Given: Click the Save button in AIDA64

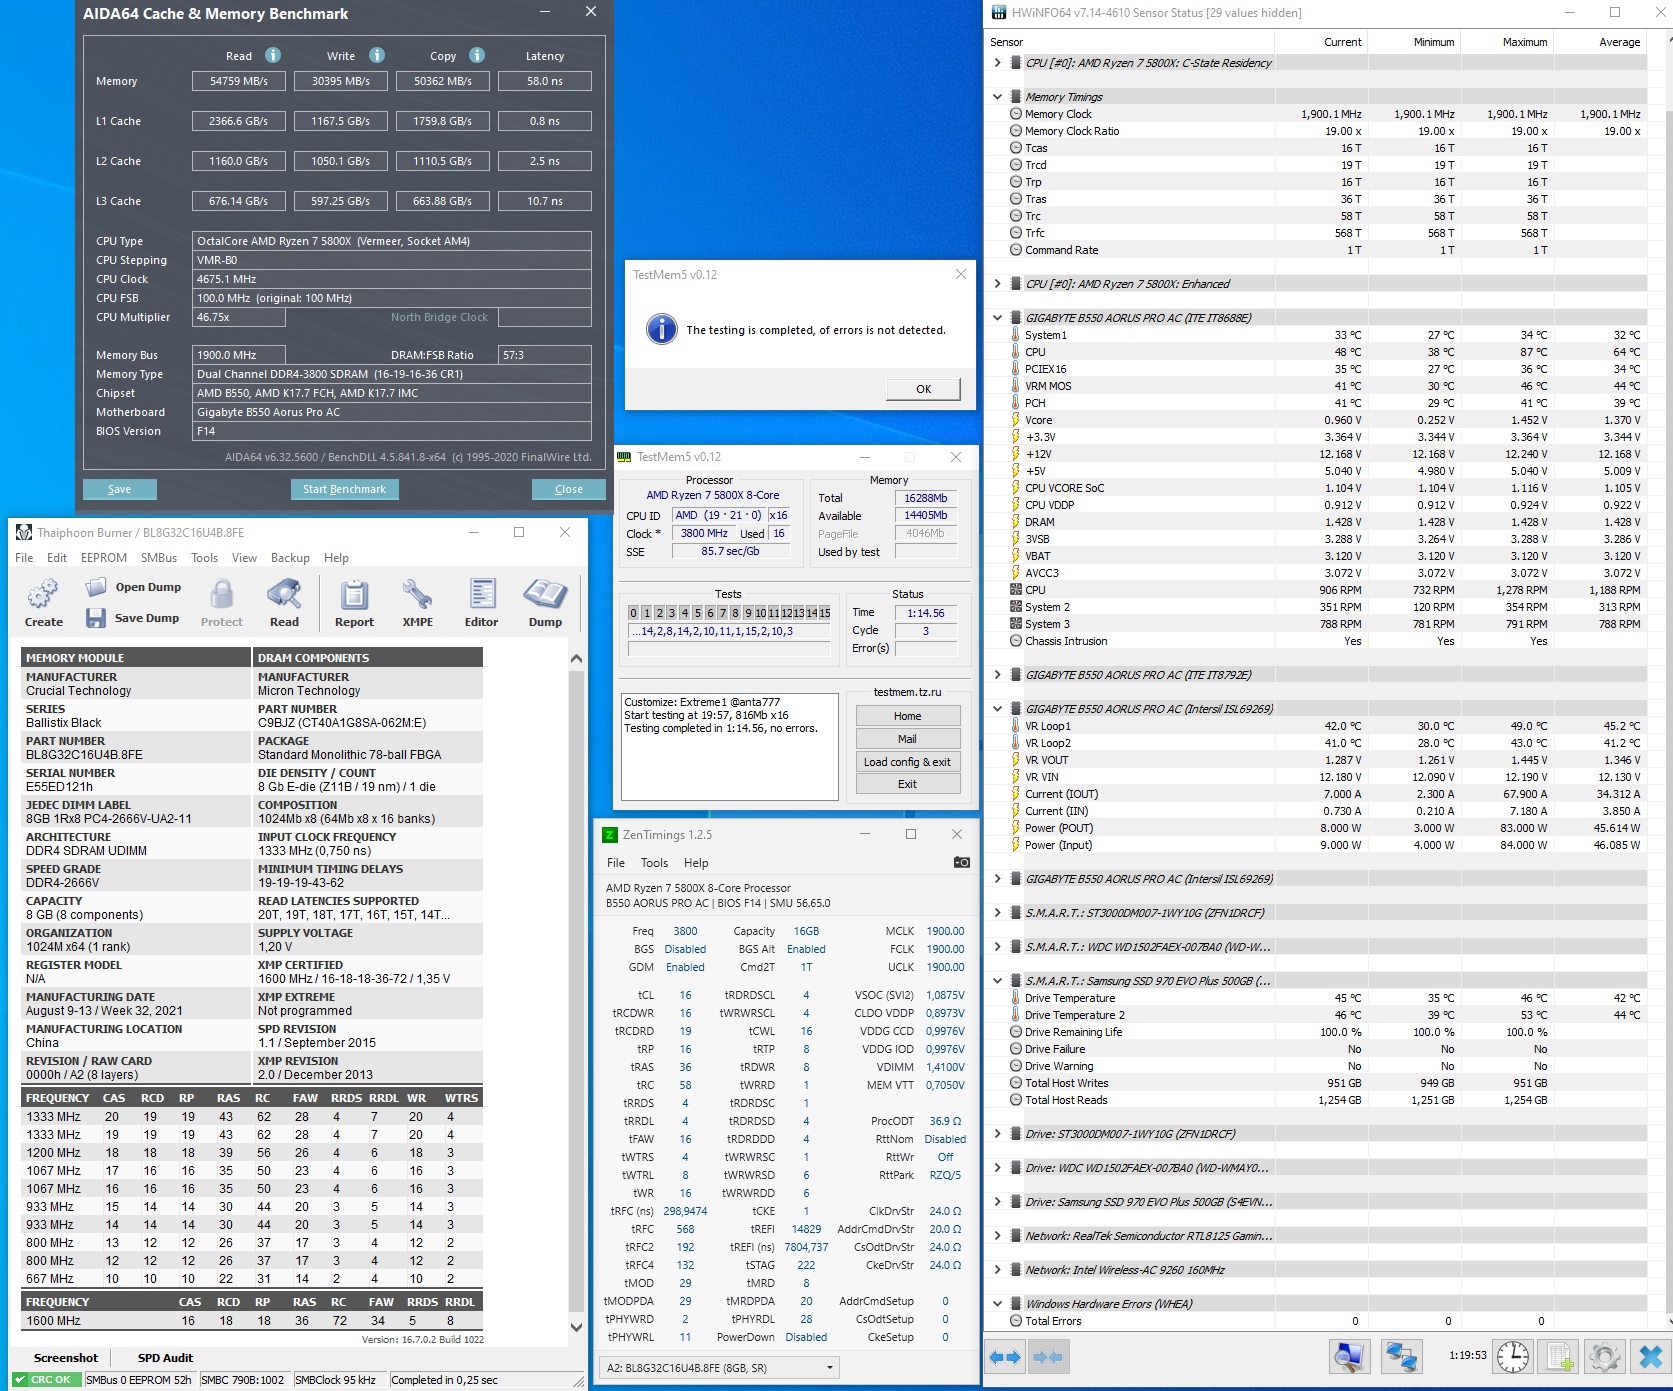Looking at the screenshot, I should [x=119, y=489].
